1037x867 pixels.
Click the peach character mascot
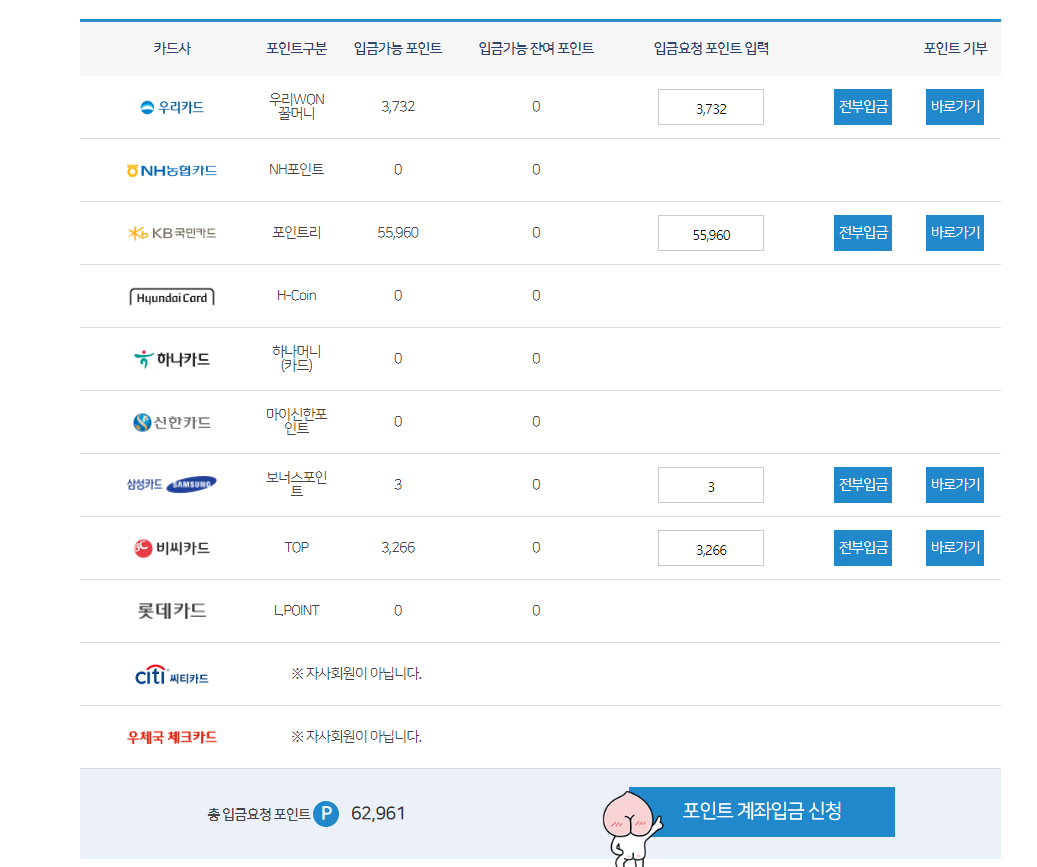(x=632, y=829)
